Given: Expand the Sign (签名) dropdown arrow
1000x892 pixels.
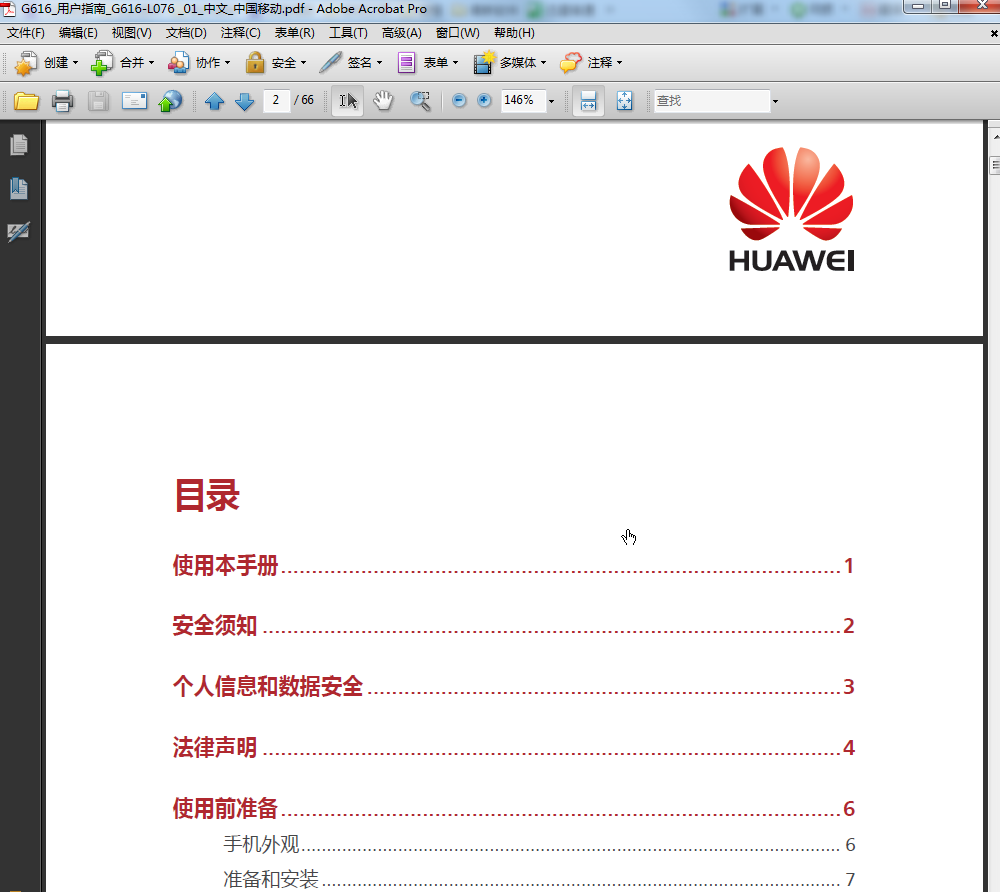Looking at the screenshot, I should click(379, 62).
